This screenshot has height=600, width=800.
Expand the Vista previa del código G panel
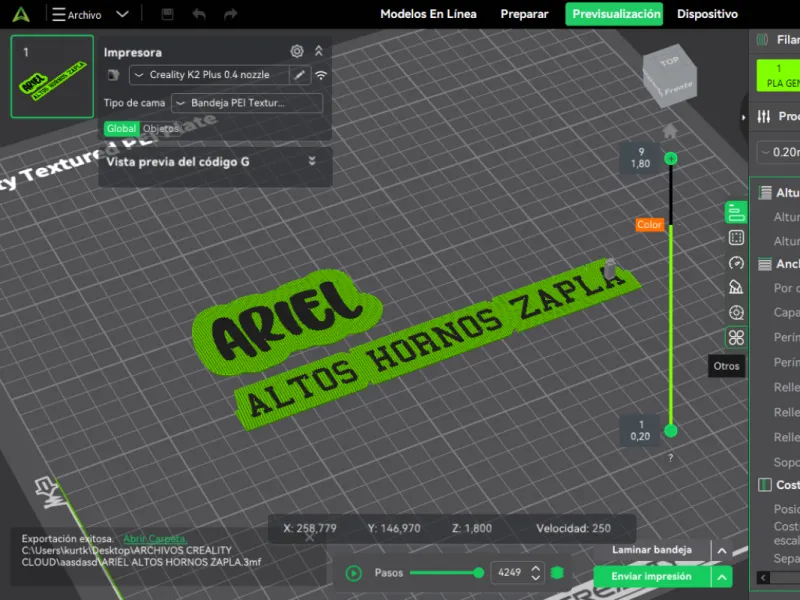(312, 161)
